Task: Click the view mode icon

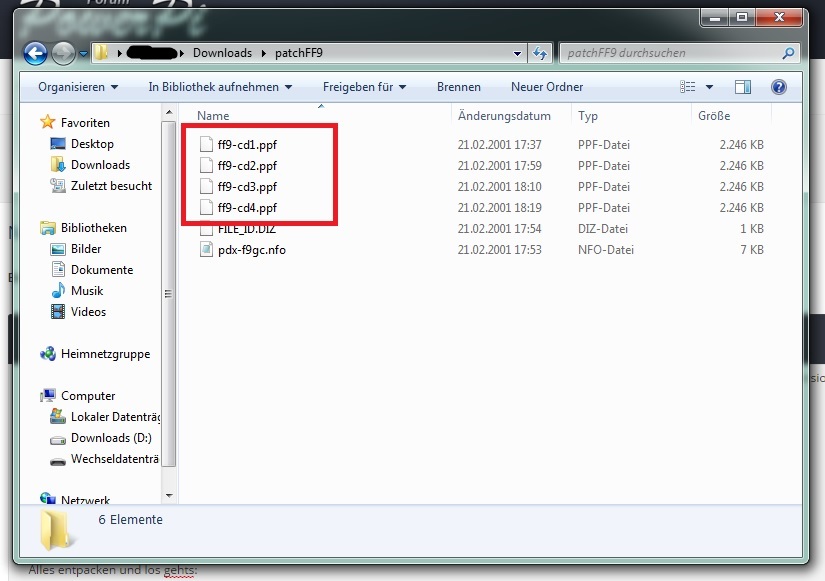Action: [688, 87]
